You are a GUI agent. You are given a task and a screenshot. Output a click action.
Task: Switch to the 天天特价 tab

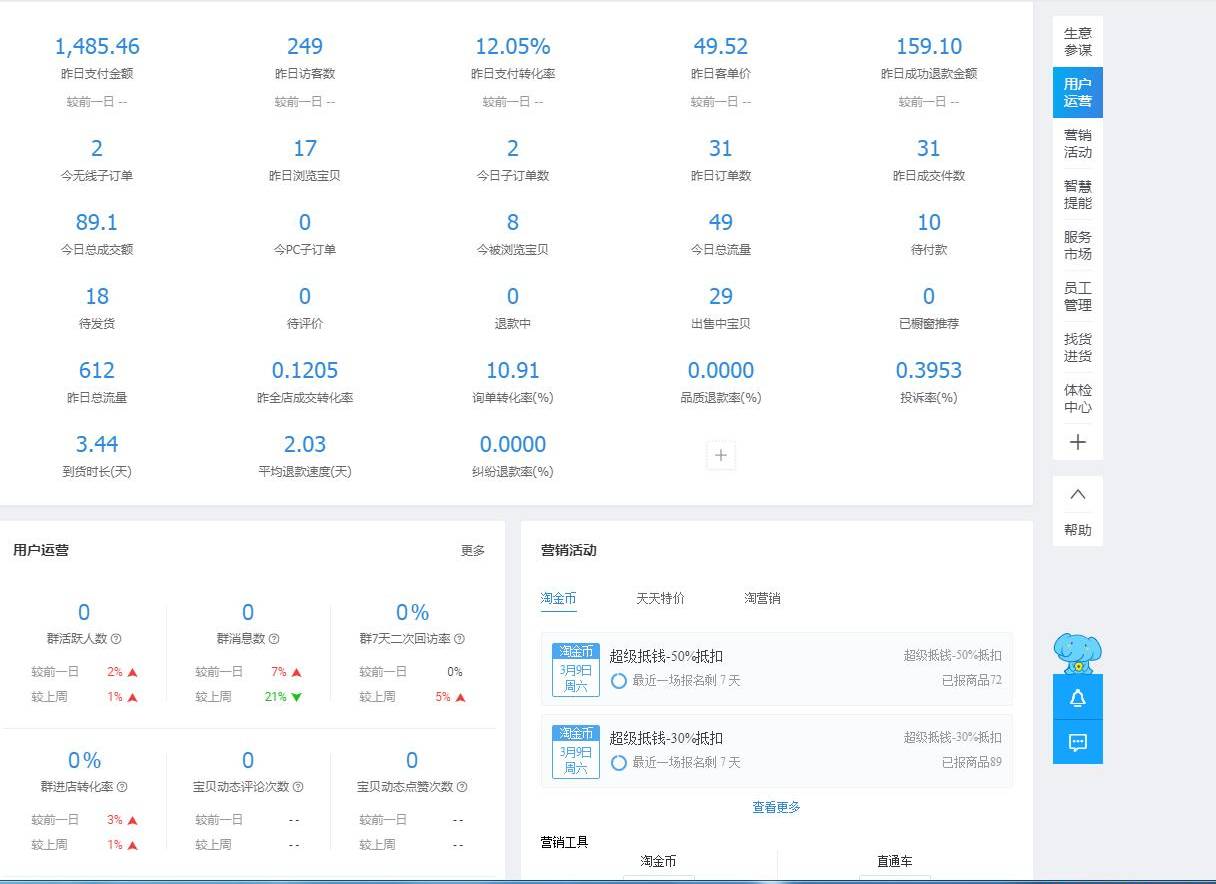coord(661,598)
